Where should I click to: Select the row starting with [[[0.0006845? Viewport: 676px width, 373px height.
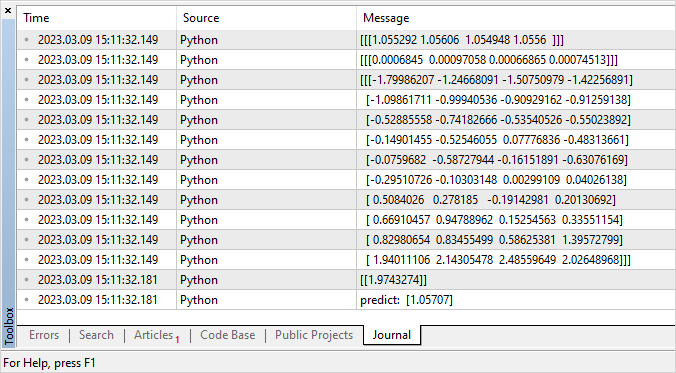click(x=346, y=60)
